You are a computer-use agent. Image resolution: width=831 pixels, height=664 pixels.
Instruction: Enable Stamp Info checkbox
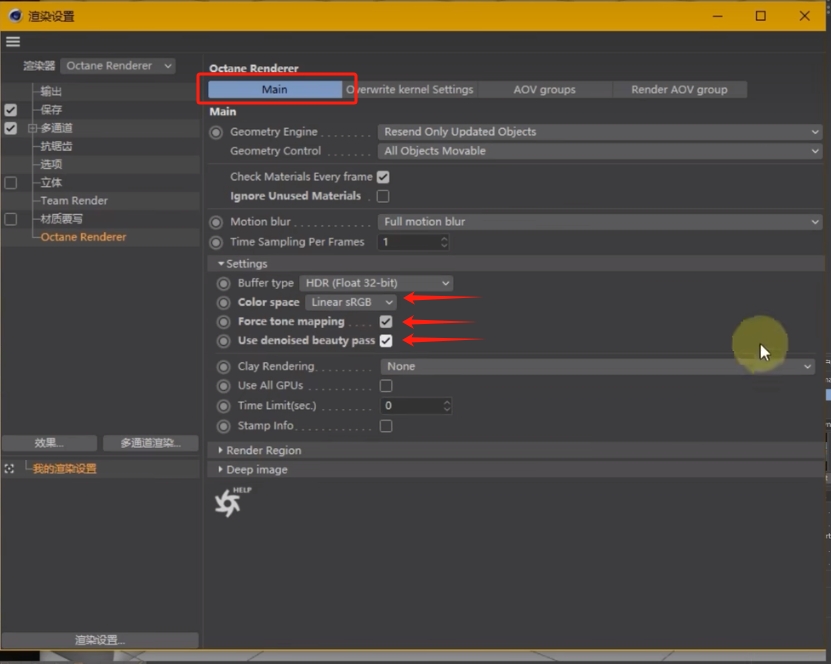click(x=386, y=426)
